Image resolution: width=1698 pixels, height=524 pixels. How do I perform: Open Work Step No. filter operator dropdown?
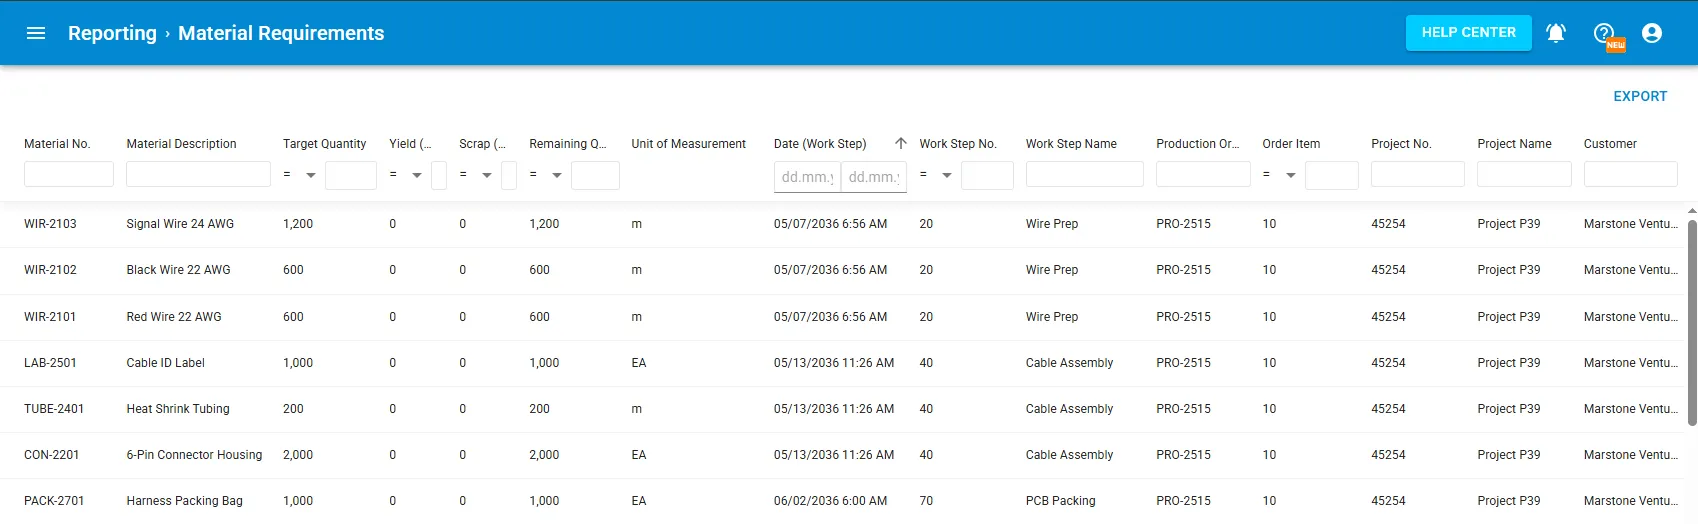pyautogui.click(x=936, y=175)
